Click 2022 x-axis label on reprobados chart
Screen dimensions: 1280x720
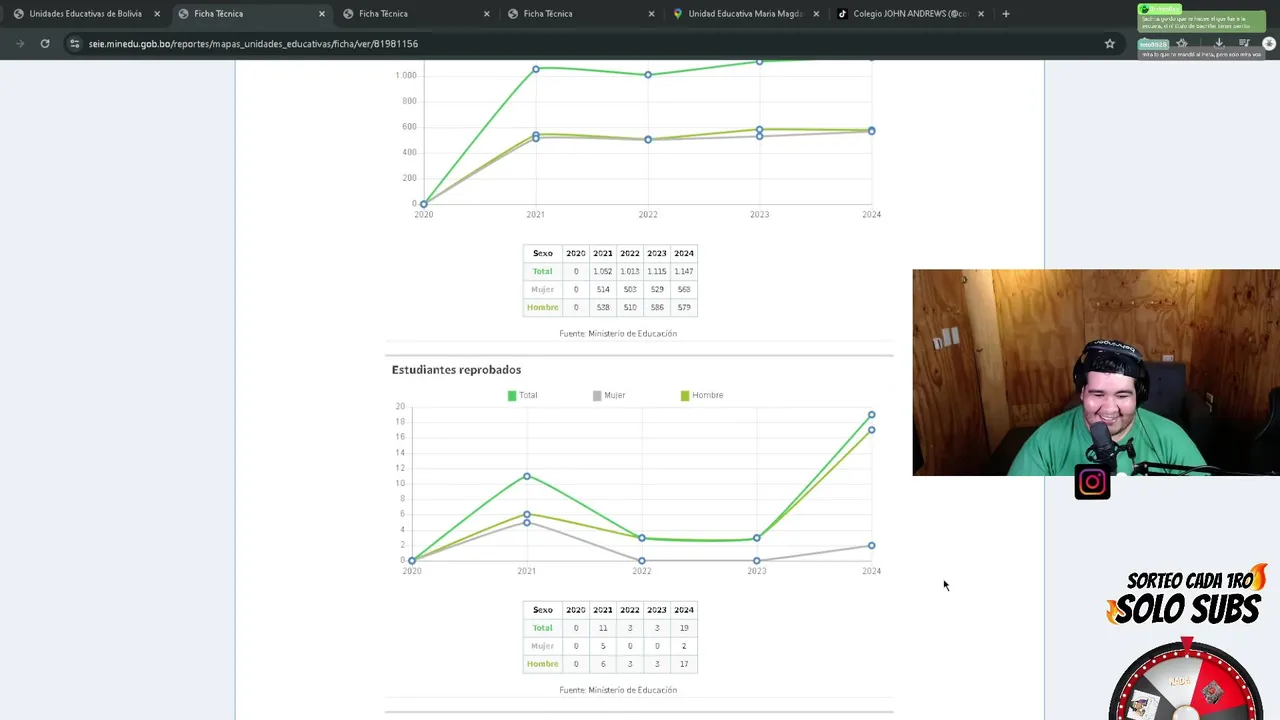(642, 571)
